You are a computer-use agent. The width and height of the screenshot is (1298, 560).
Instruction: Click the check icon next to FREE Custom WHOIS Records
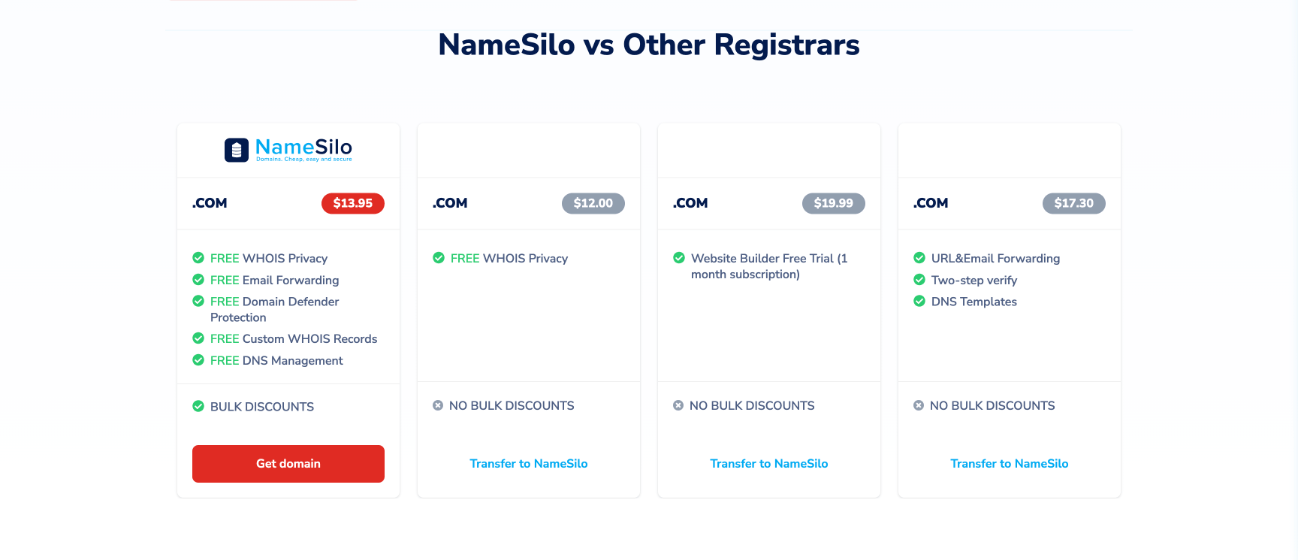coord(198,339)
